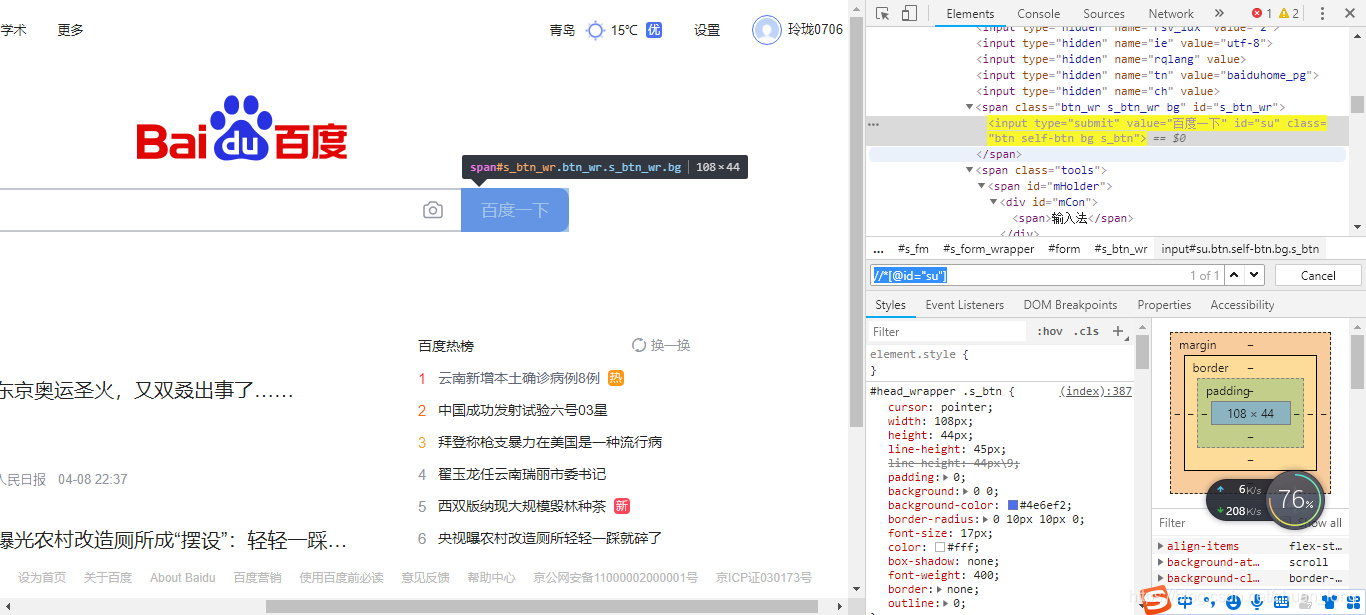Switch to the Network tab

pos(1171,14)
